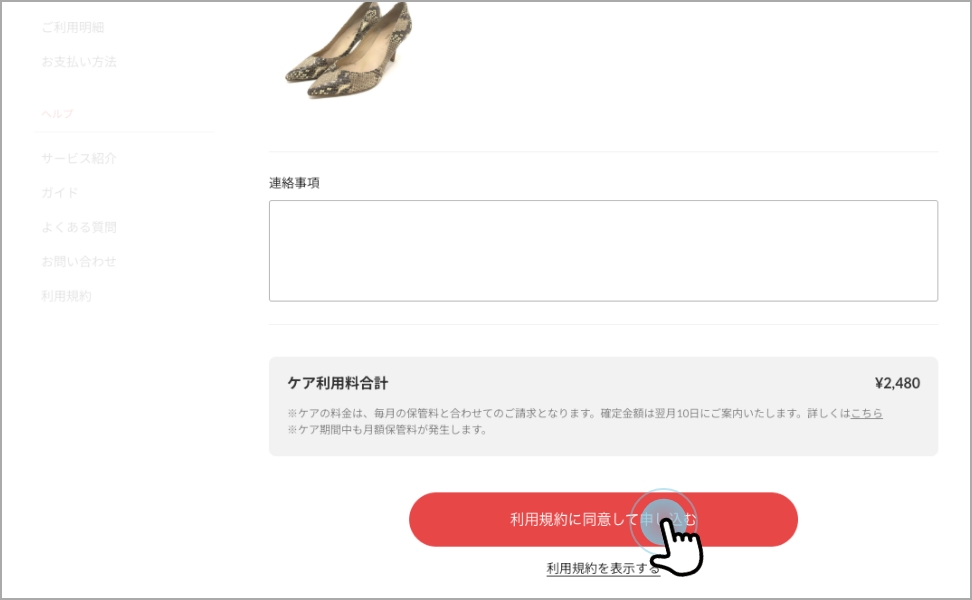
Task: Click the red 利用規約に同意して申し込む button
Action: pos(603,519)
